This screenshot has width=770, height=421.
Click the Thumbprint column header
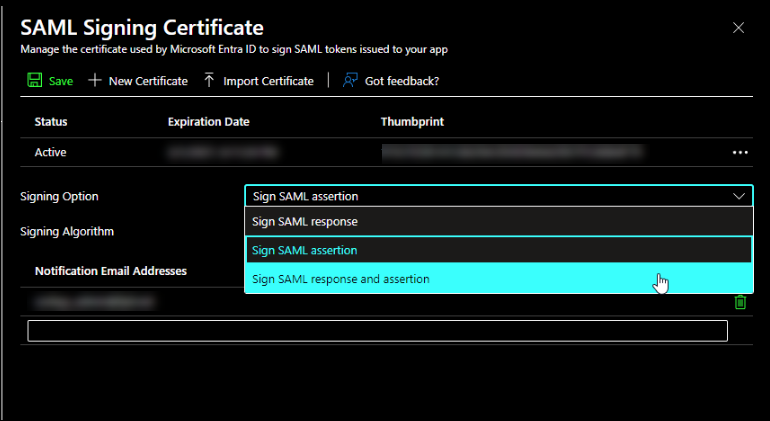[412, 122]
